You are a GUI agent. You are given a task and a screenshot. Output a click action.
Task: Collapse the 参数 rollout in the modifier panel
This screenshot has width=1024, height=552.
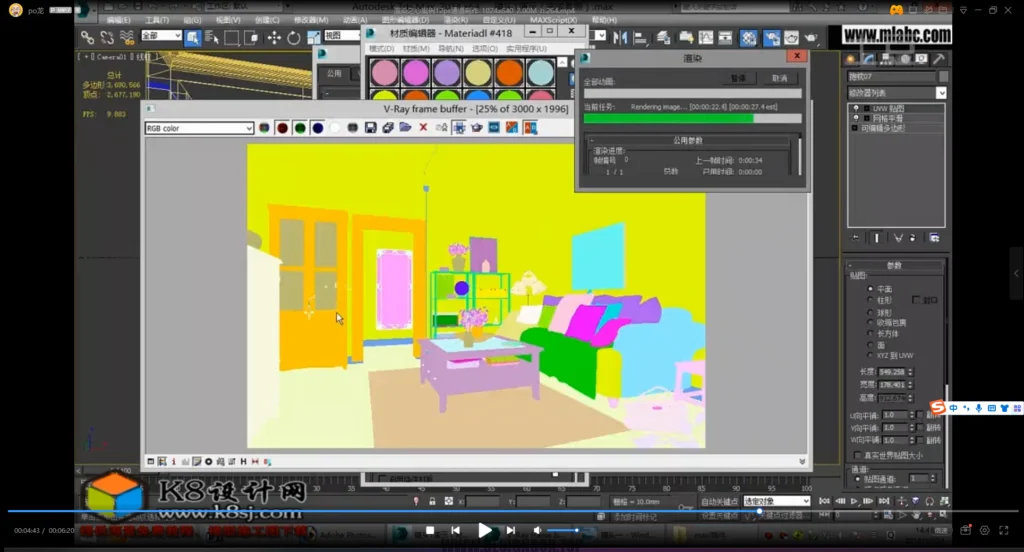point(894,266)
